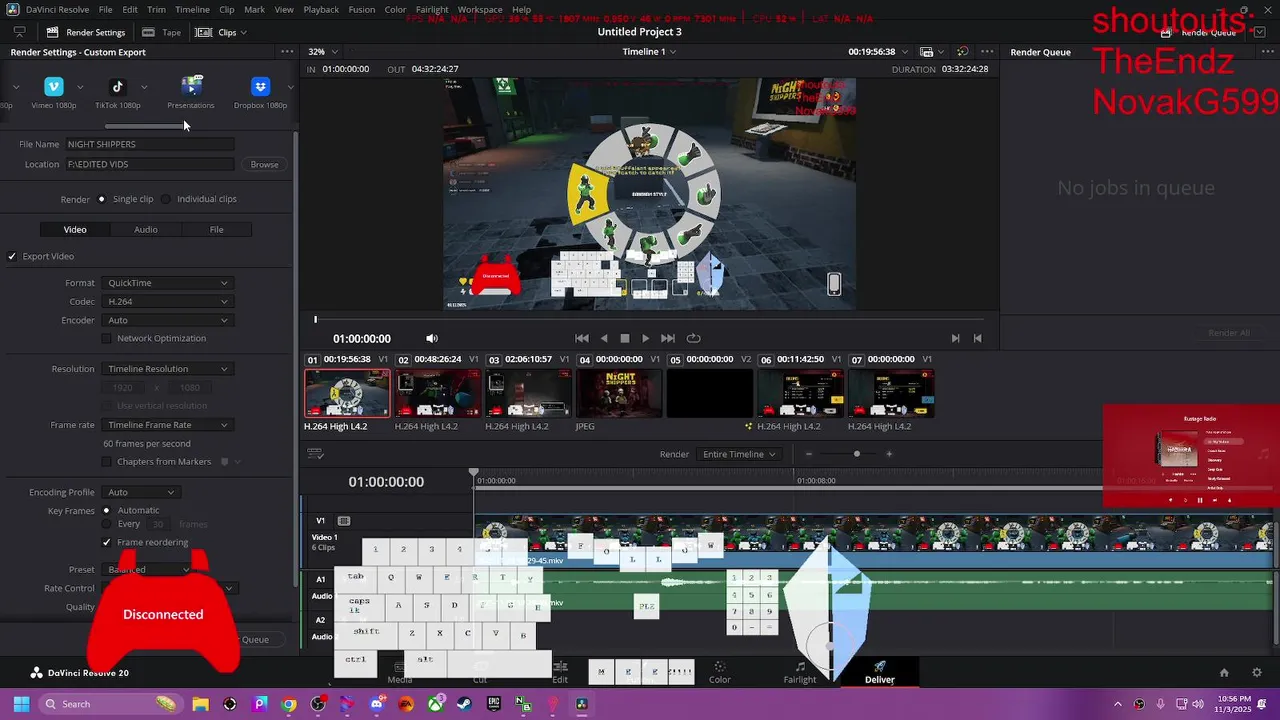
Task: Open the Fairlight page
Action: pos(799,672)
